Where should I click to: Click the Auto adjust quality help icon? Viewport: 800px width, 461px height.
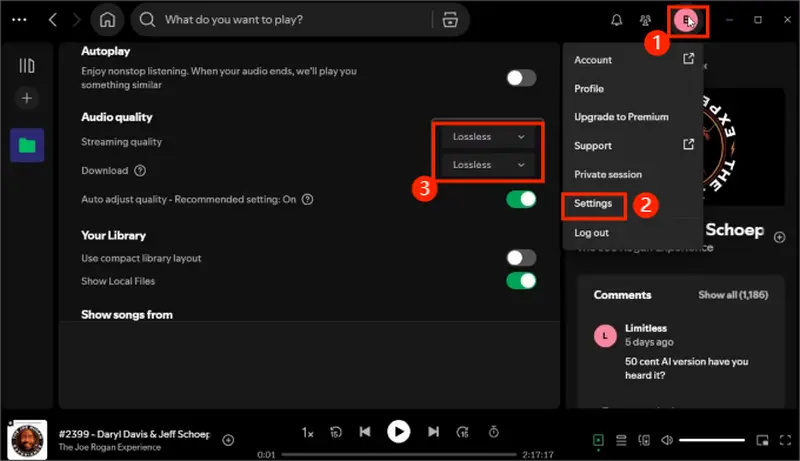pos(307,199)
